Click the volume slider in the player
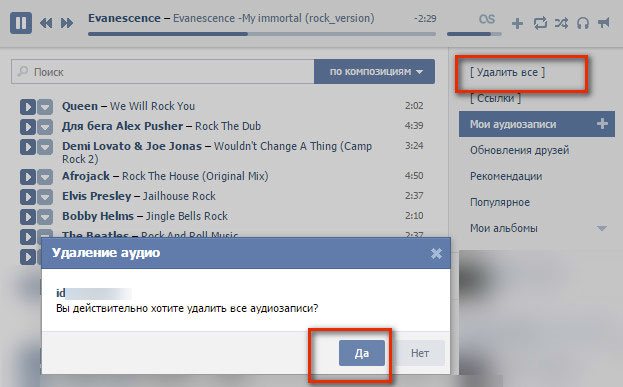 pos(474,34)
